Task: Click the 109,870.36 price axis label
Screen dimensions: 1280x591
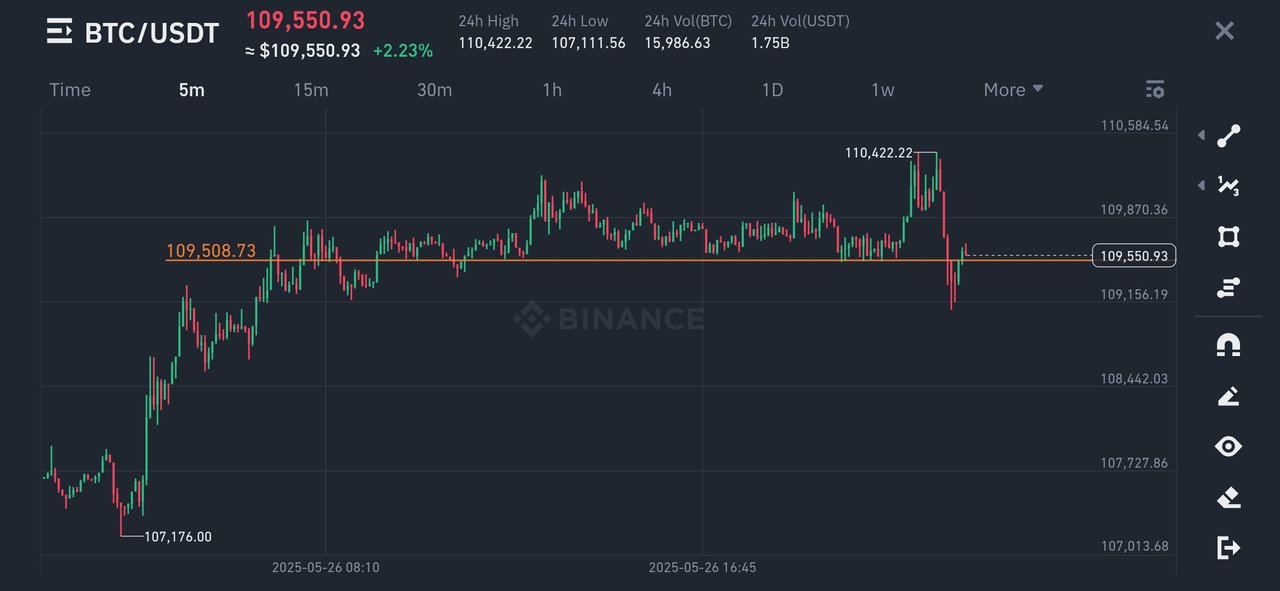Action: coord(1134,210)
